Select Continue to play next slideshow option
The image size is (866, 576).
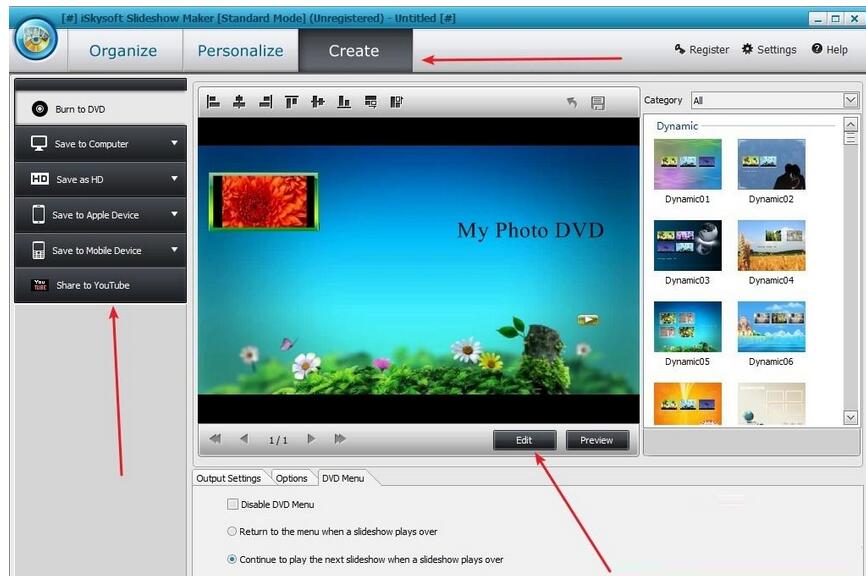[x=232, y=559]
